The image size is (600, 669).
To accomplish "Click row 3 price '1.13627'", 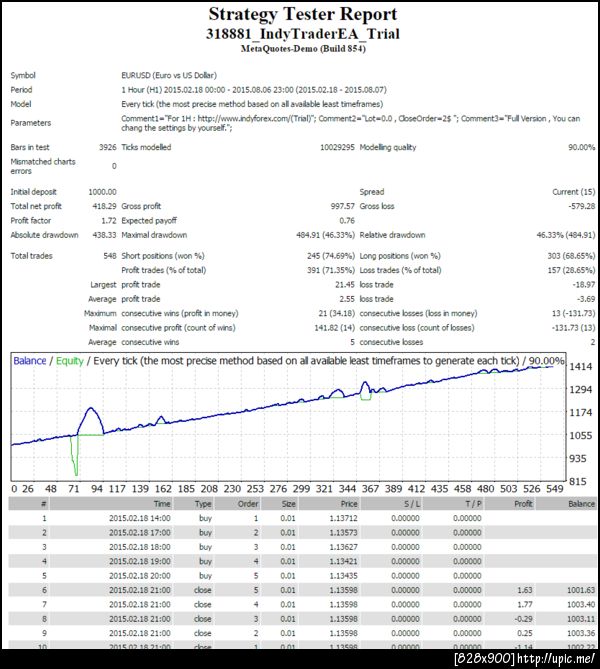I will (x=344, y=547).
